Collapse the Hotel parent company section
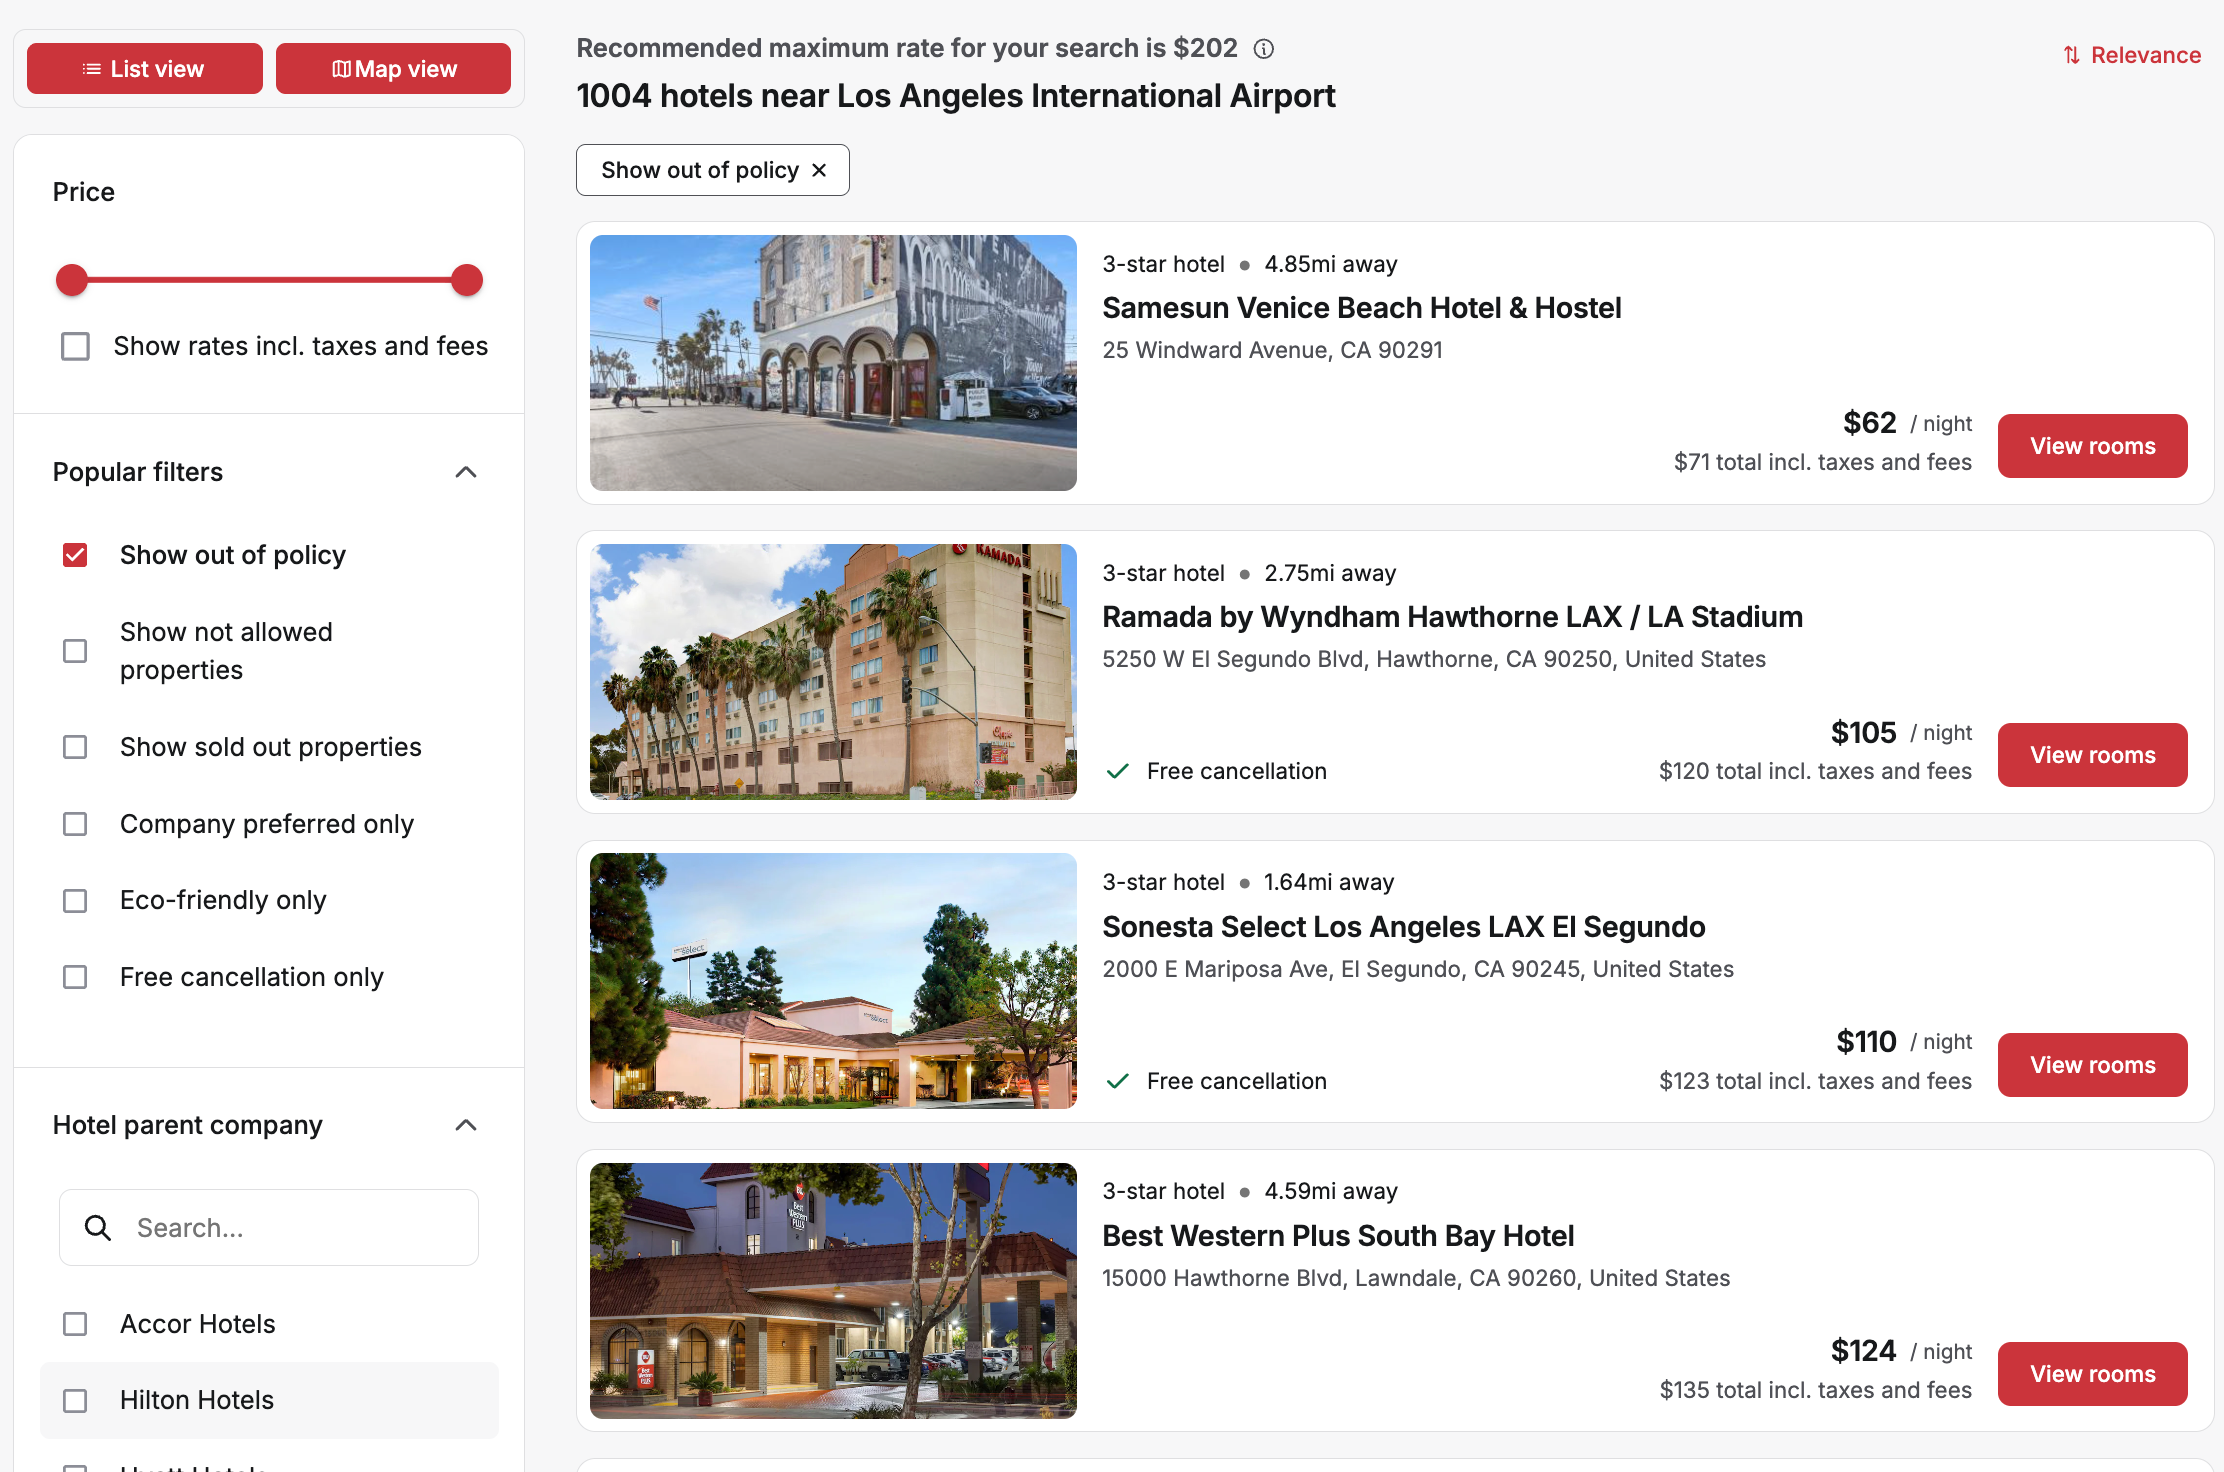Screen dimensions: 2224x1472 click(x=466, y=1125)
